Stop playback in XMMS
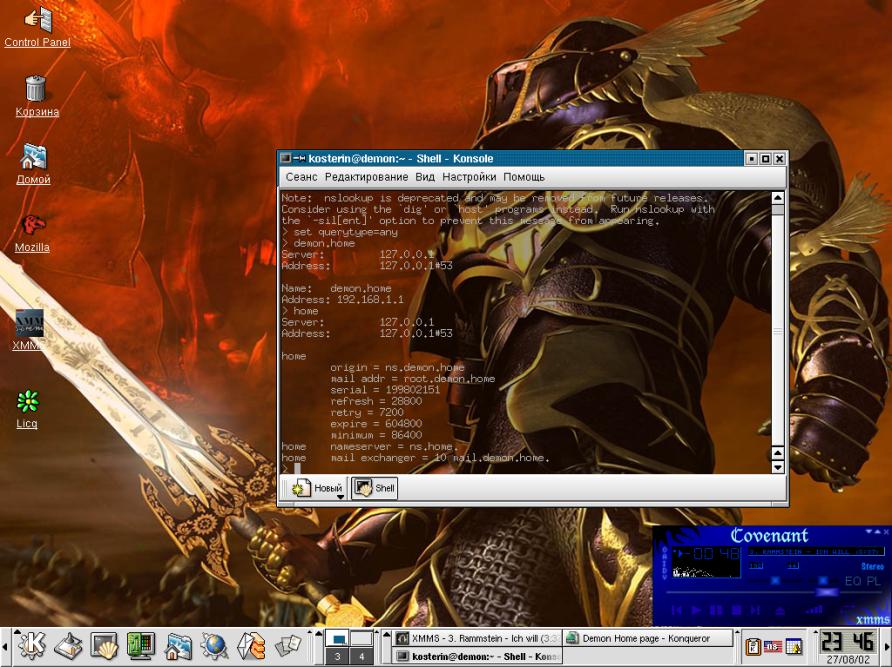Screen dimensions: 892x667 tap(736, 610)
